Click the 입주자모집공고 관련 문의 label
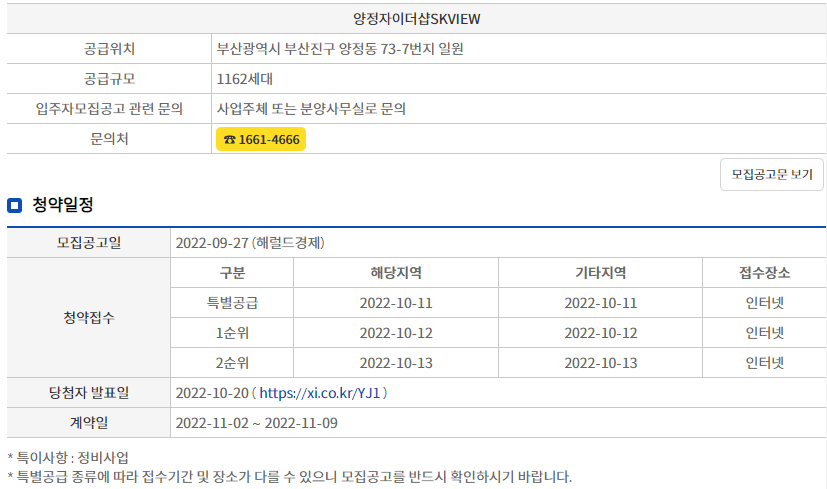 click(109, 109)
